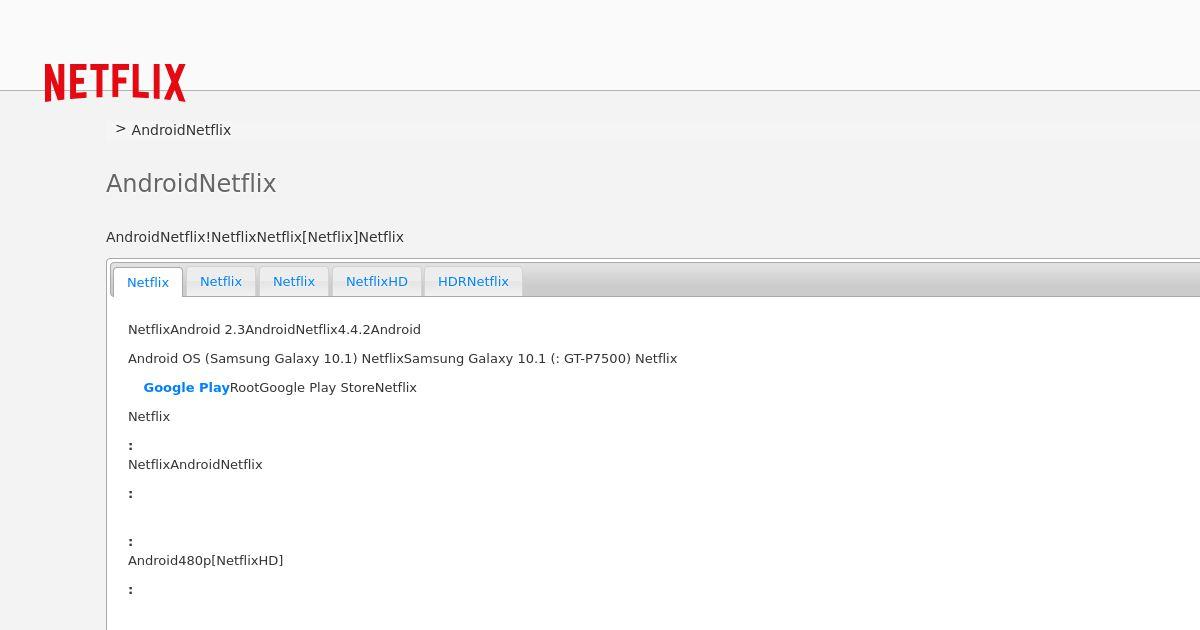Switch to the HDRNetflix tab

pos(473,281)
